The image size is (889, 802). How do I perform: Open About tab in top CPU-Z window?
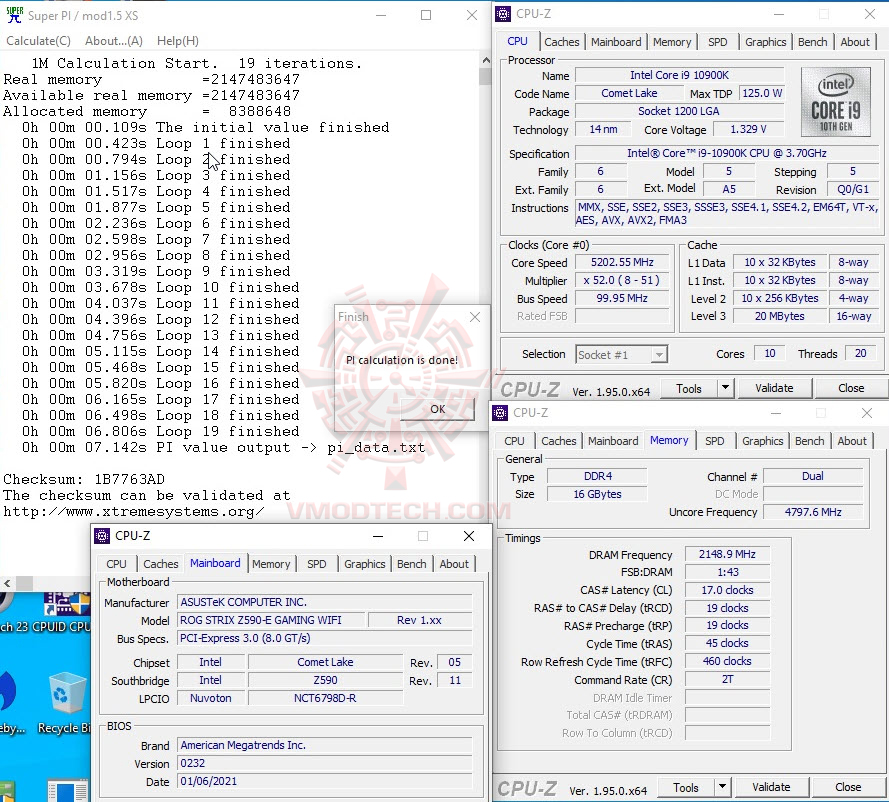tap(854, 42)
